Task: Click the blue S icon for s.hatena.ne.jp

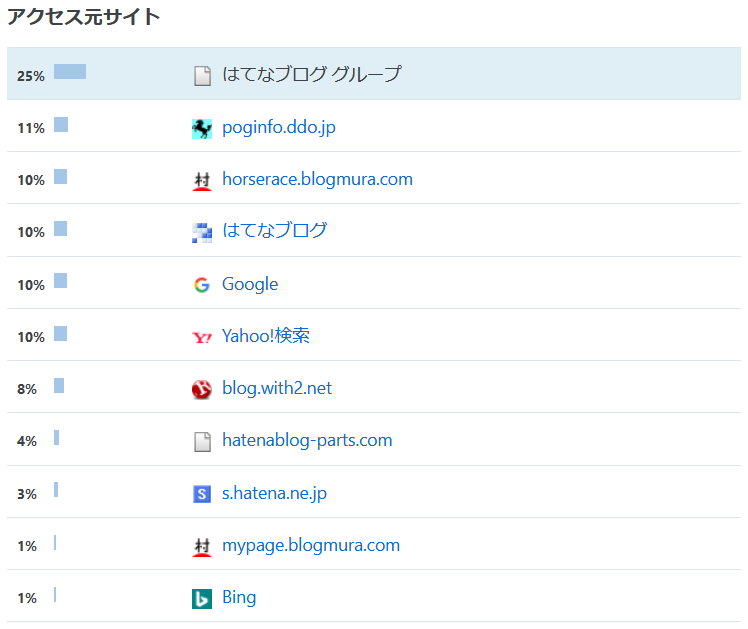Action: (202, 494)
